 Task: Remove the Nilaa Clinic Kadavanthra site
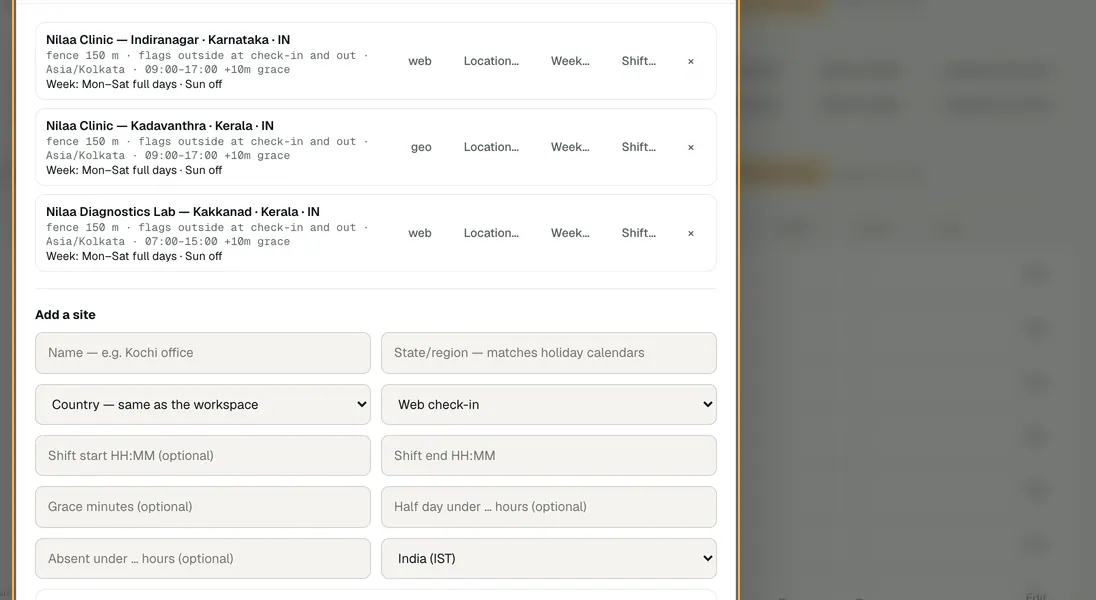click(x=691, y=148)
